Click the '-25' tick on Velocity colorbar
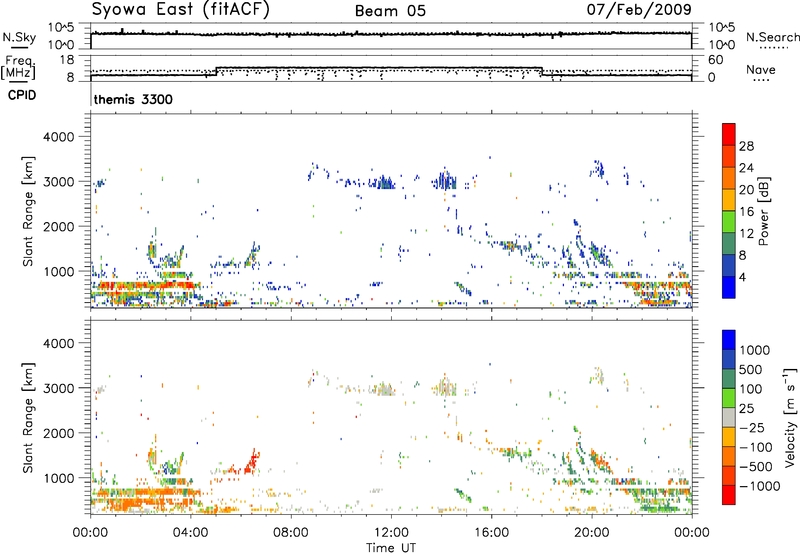This screenshot has width=800, height=554. (751, 428)
